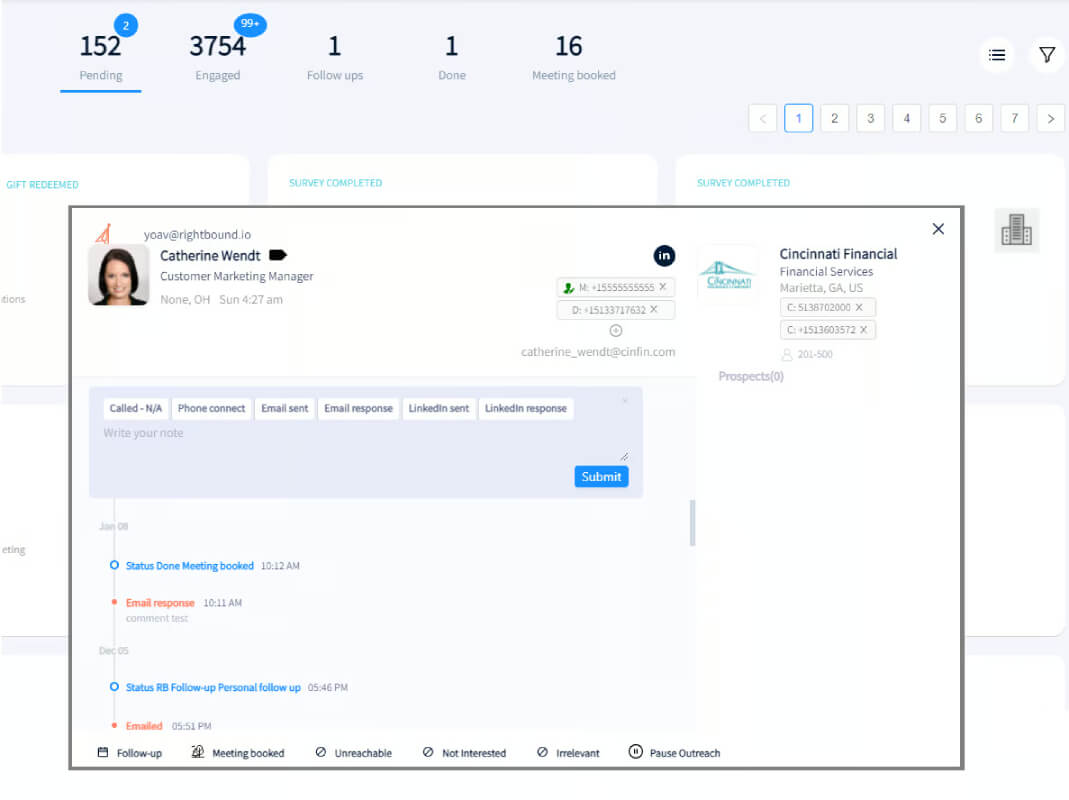Select page 1 in pagination
Viewport: 1069px width, 800px height.
[x=798, y=119]
